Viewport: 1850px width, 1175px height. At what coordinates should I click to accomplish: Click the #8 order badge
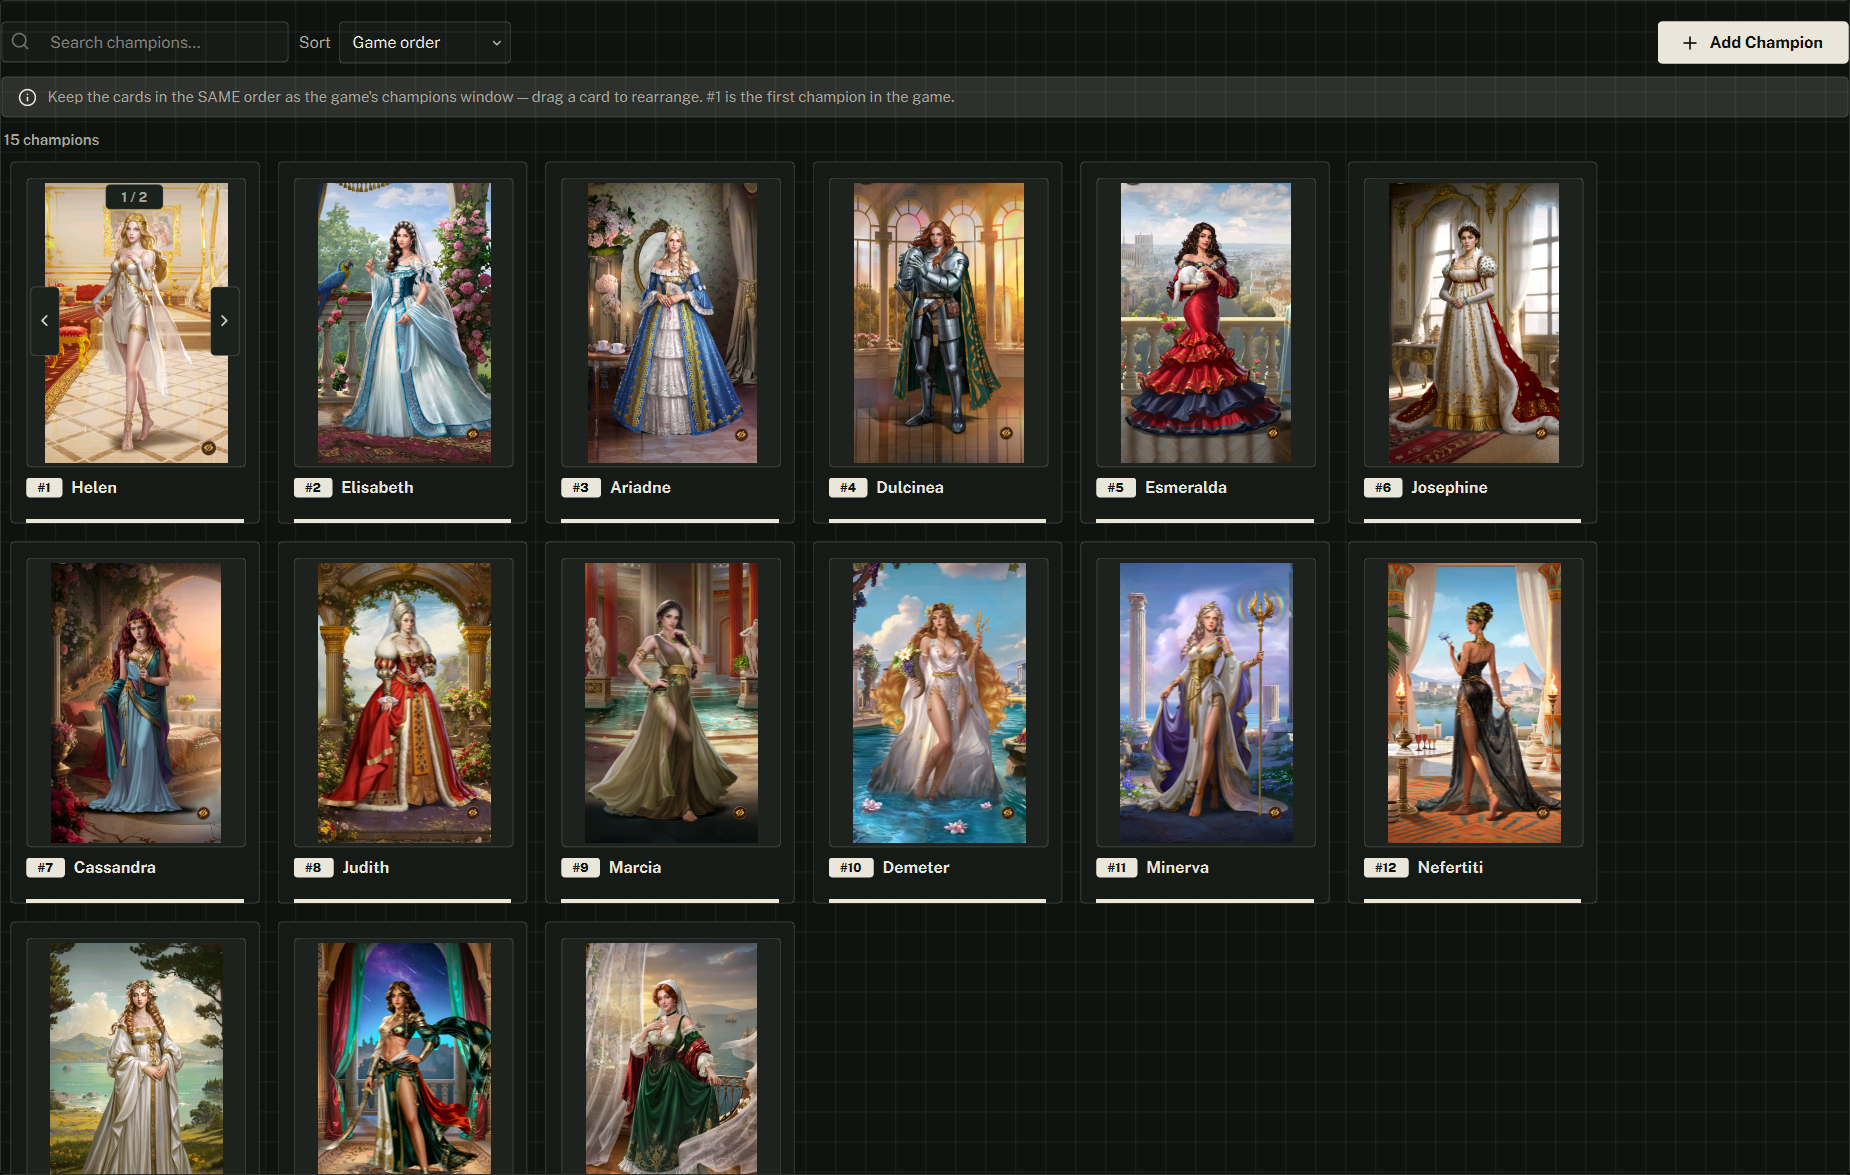[313, 868]
